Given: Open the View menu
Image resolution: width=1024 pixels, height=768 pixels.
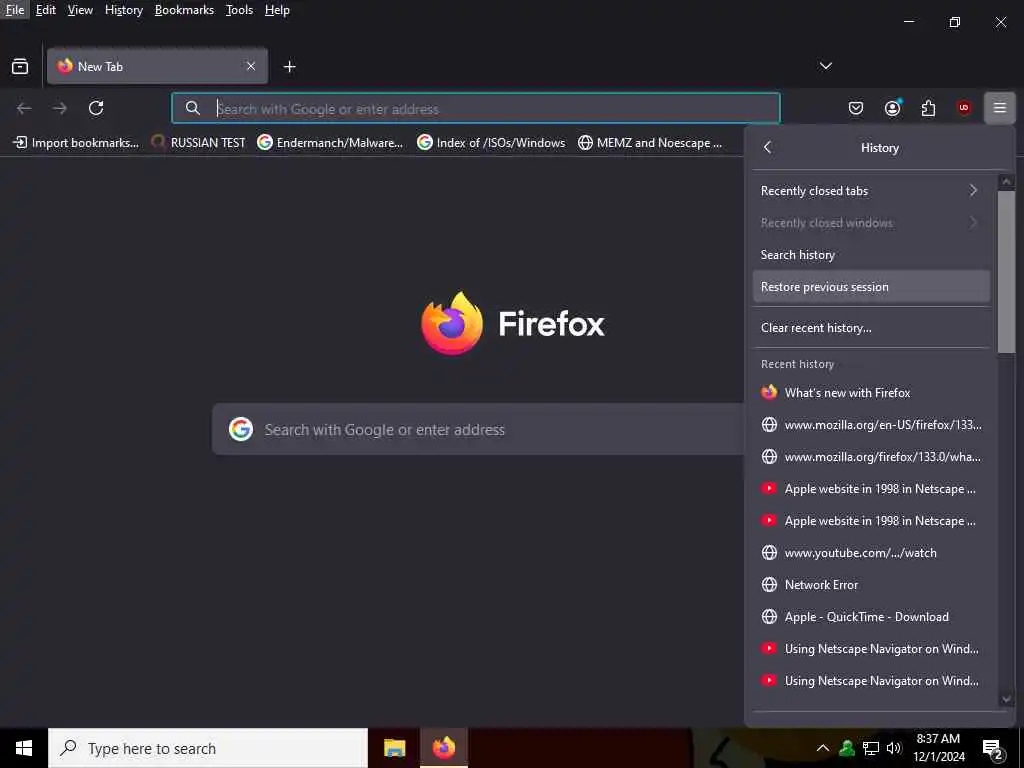Looking at the screenshot, I should pyautogui.click(x=80, y=10).
